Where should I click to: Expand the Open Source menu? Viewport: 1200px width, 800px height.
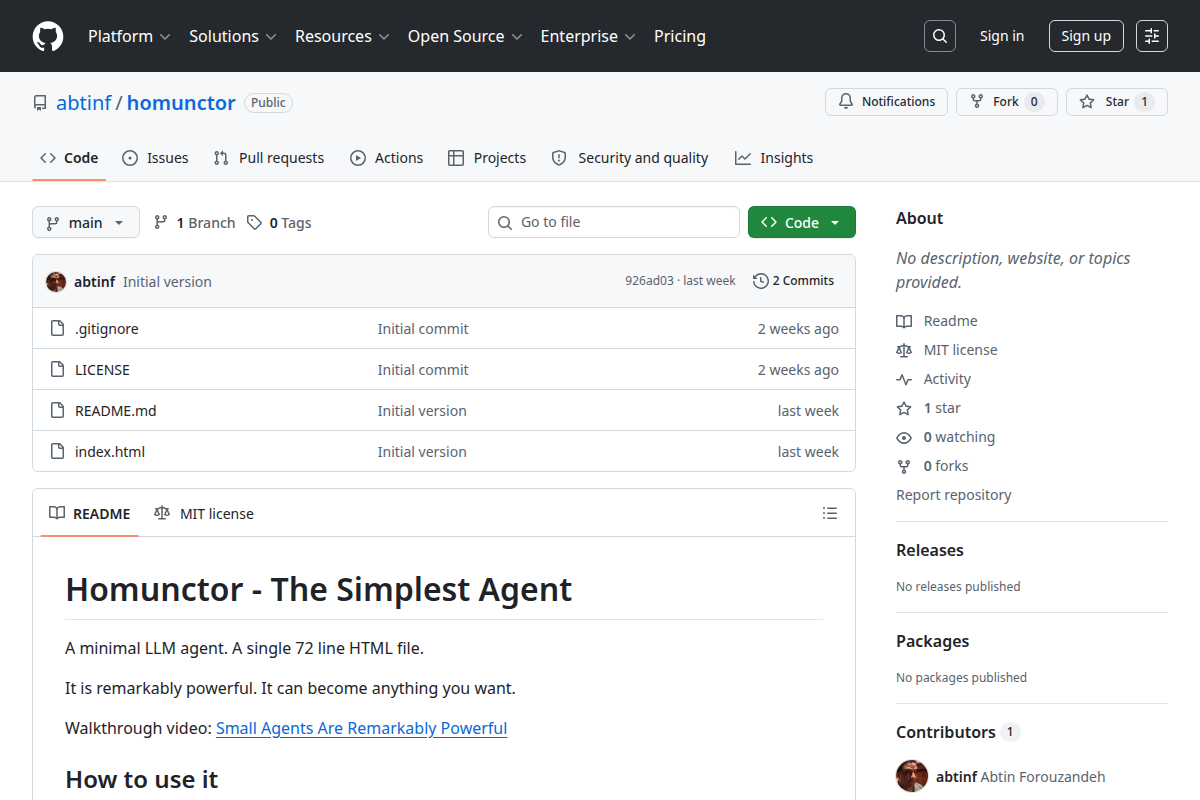pos(465,36)
